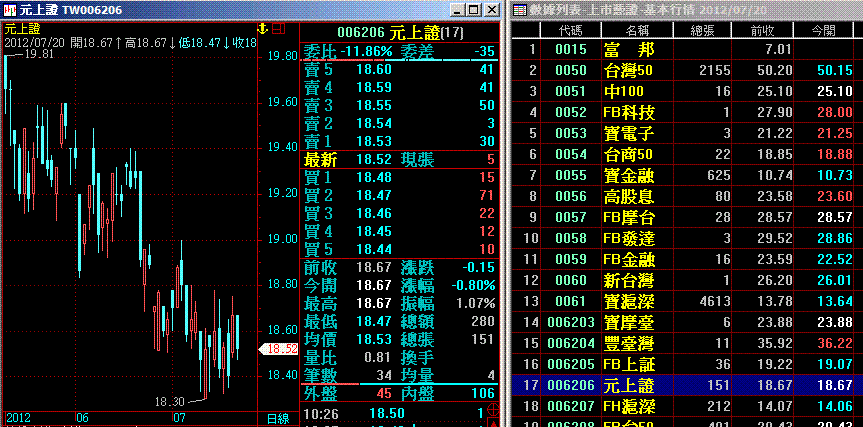Sort list by 名稱 column header

pos(638,30)
